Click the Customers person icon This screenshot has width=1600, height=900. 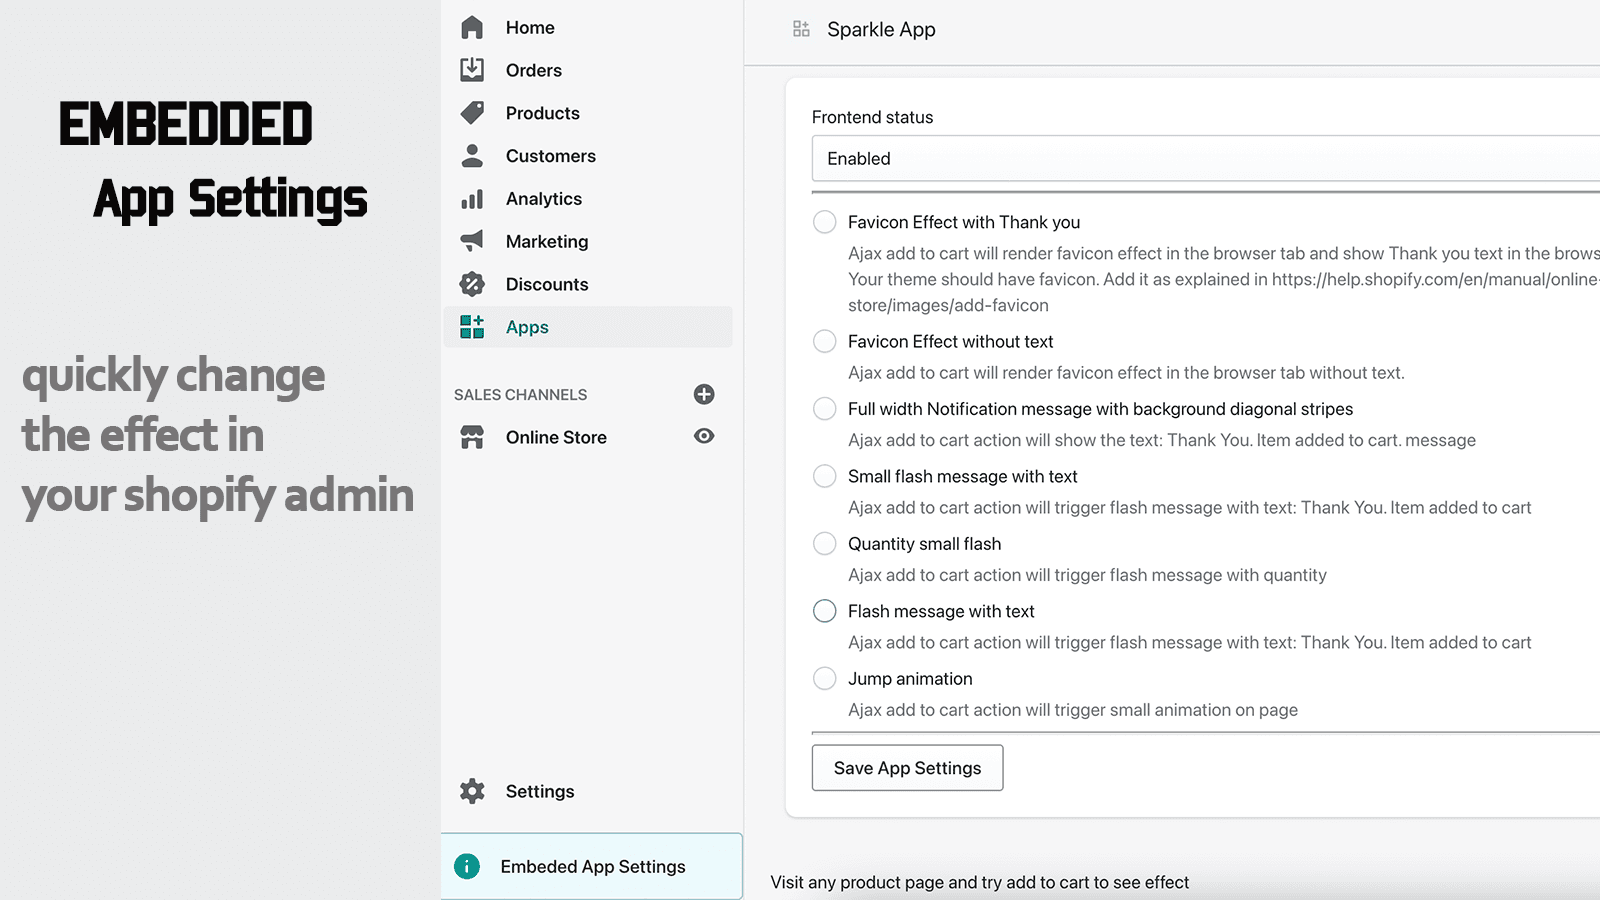471,156
